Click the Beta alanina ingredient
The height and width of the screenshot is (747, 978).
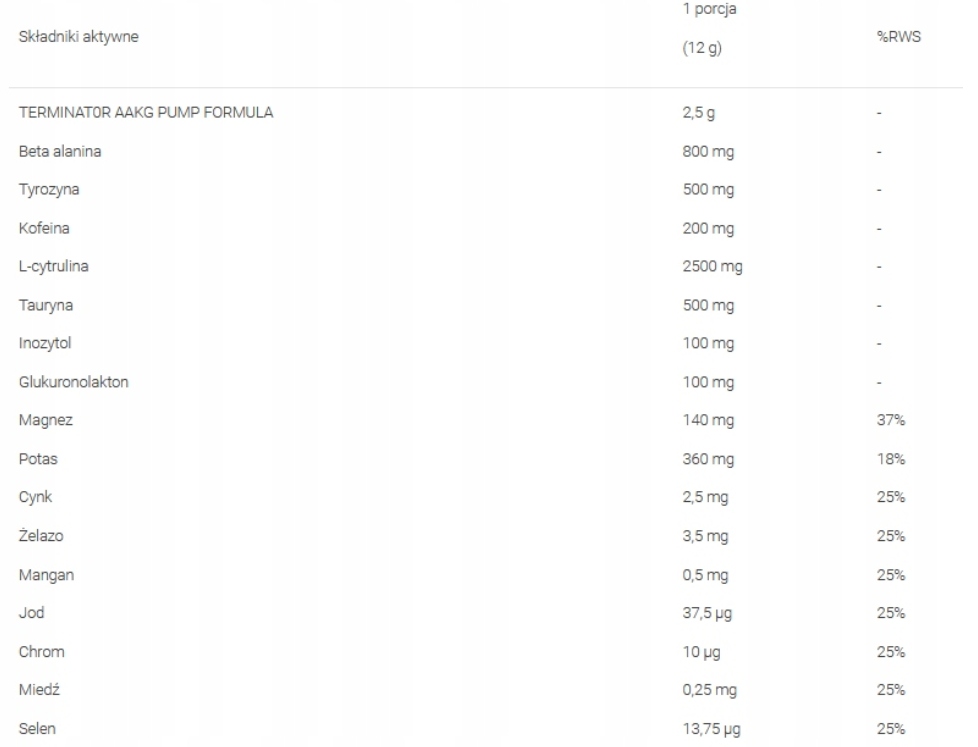[x=59, y=152]
